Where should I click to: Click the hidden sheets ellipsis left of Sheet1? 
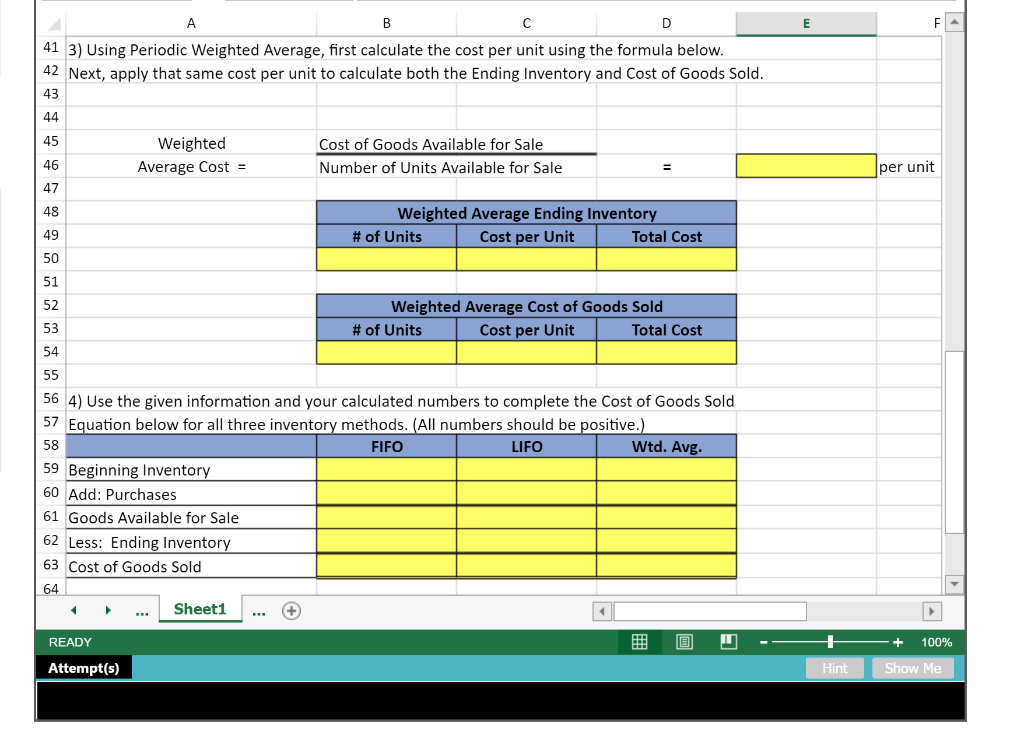tap(142, 609)
